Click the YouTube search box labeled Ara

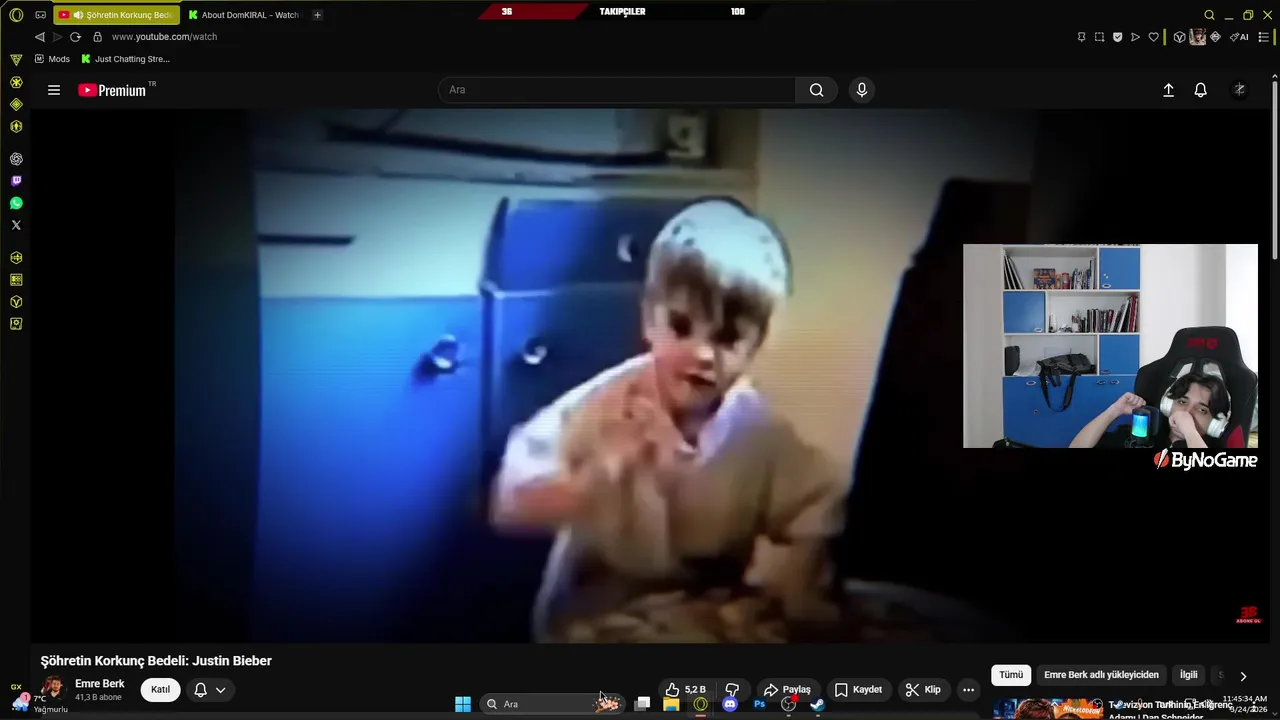click(x=617, y=90)
